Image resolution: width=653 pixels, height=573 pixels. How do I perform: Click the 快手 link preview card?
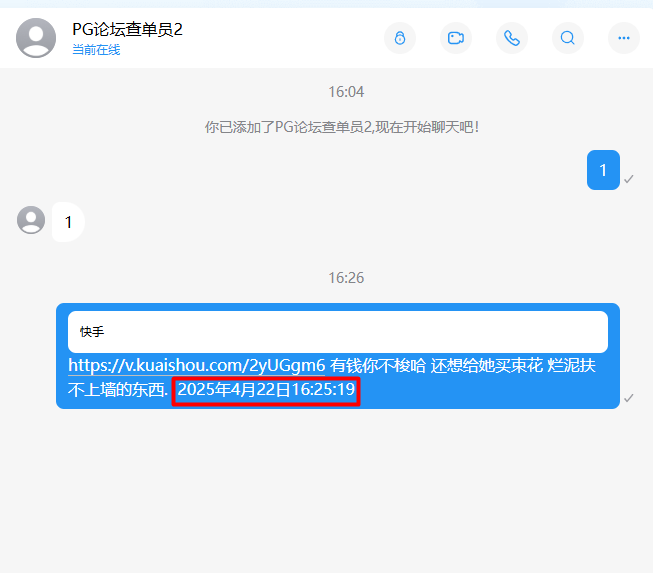pos(338,332)
